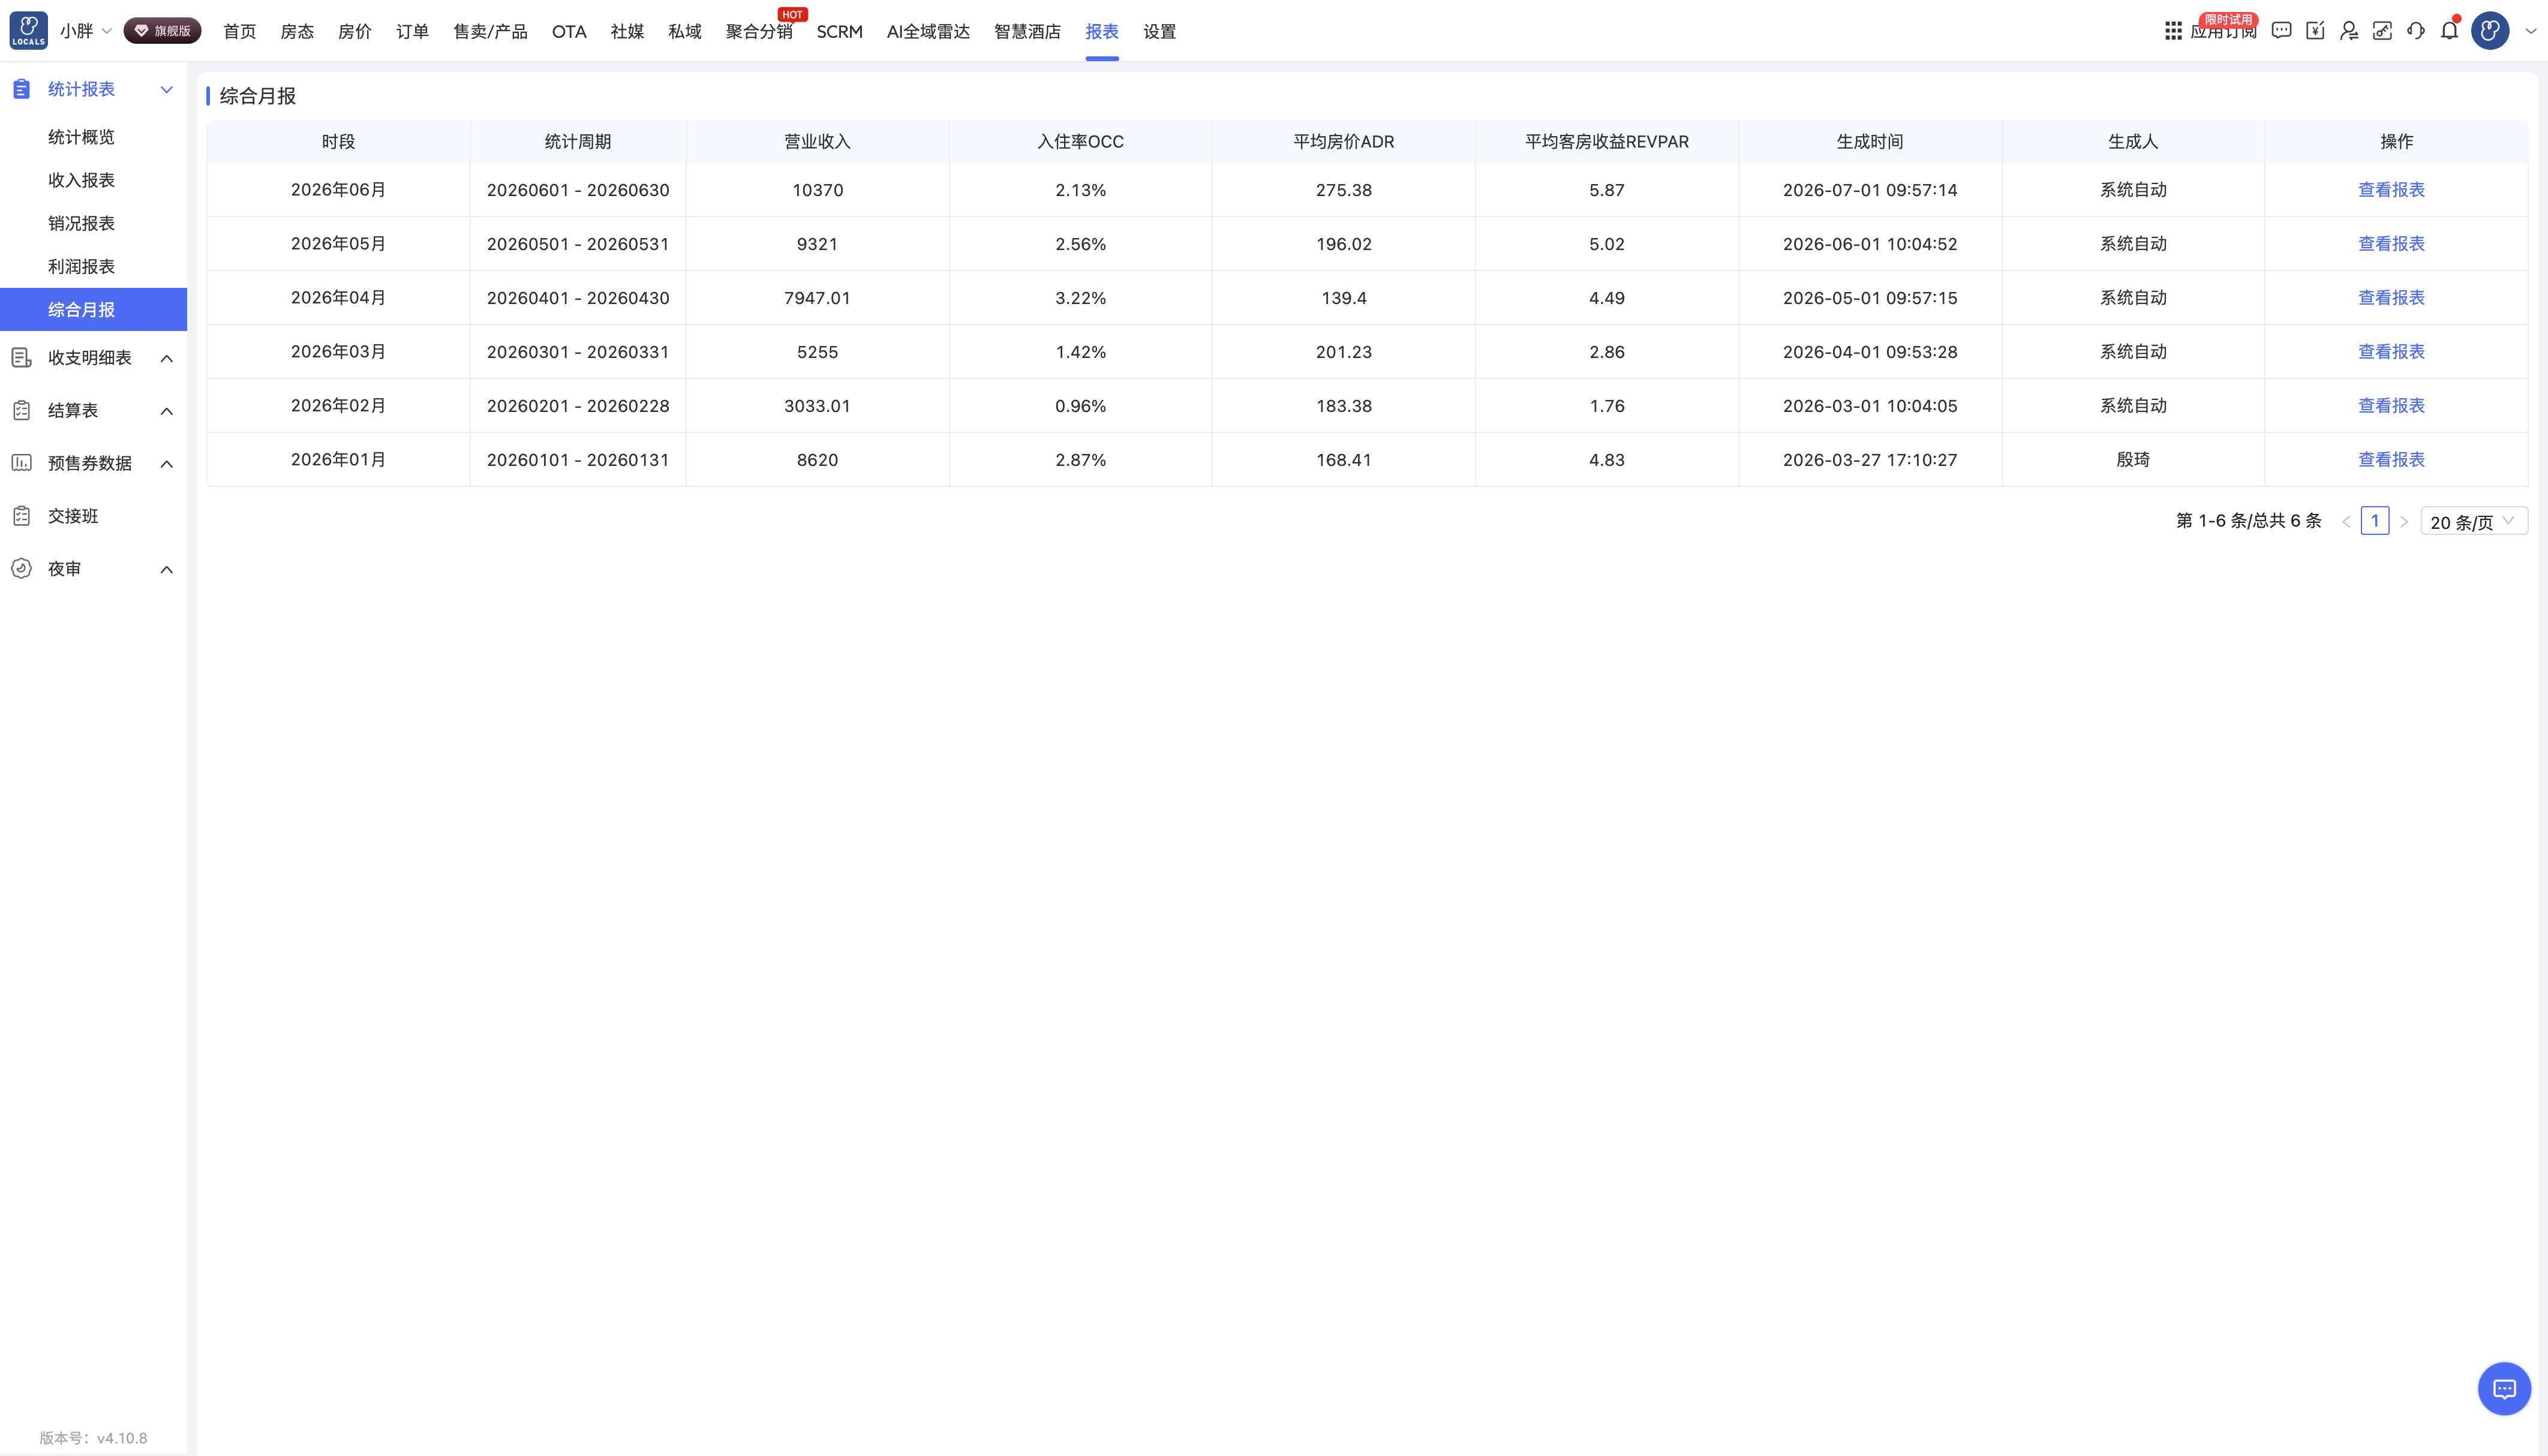Click the 夜审 sidebar icon
This screenshot has width=2548, height=1456.
[x=21, y=569]
